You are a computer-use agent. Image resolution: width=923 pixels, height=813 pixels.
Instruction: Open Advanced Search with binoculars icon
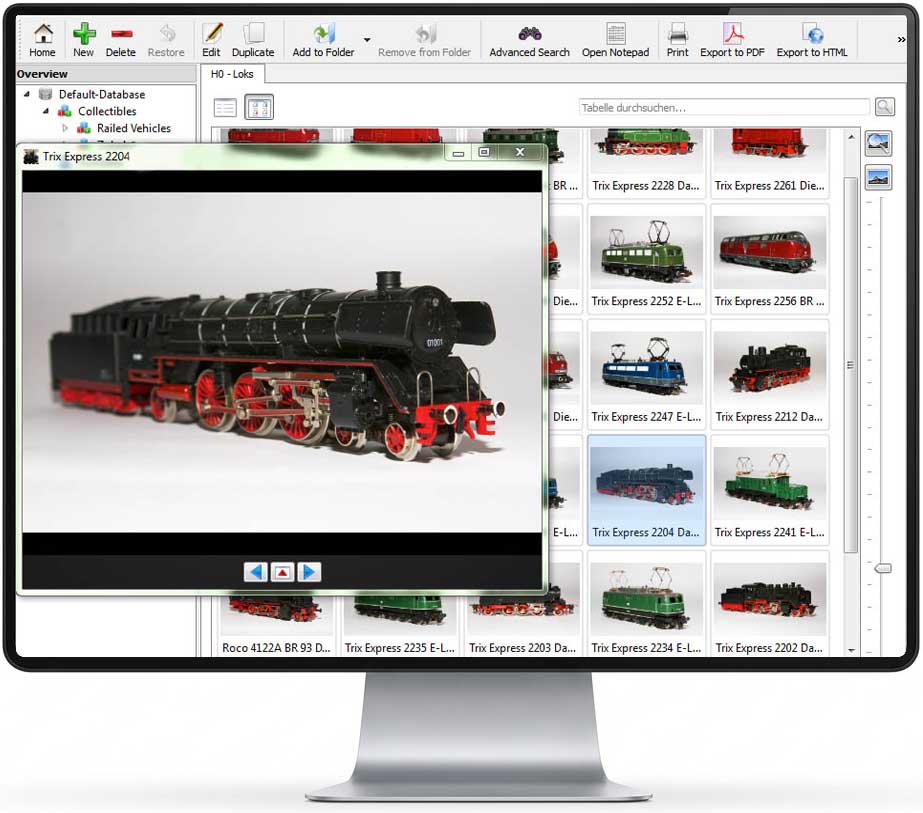[529, 40]
